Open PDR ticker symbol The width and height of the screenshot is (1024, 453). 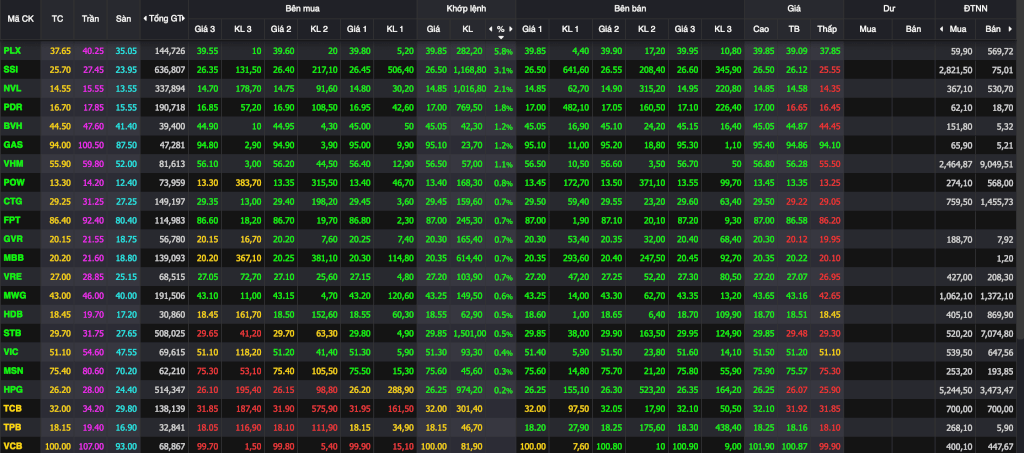[12, 106]
